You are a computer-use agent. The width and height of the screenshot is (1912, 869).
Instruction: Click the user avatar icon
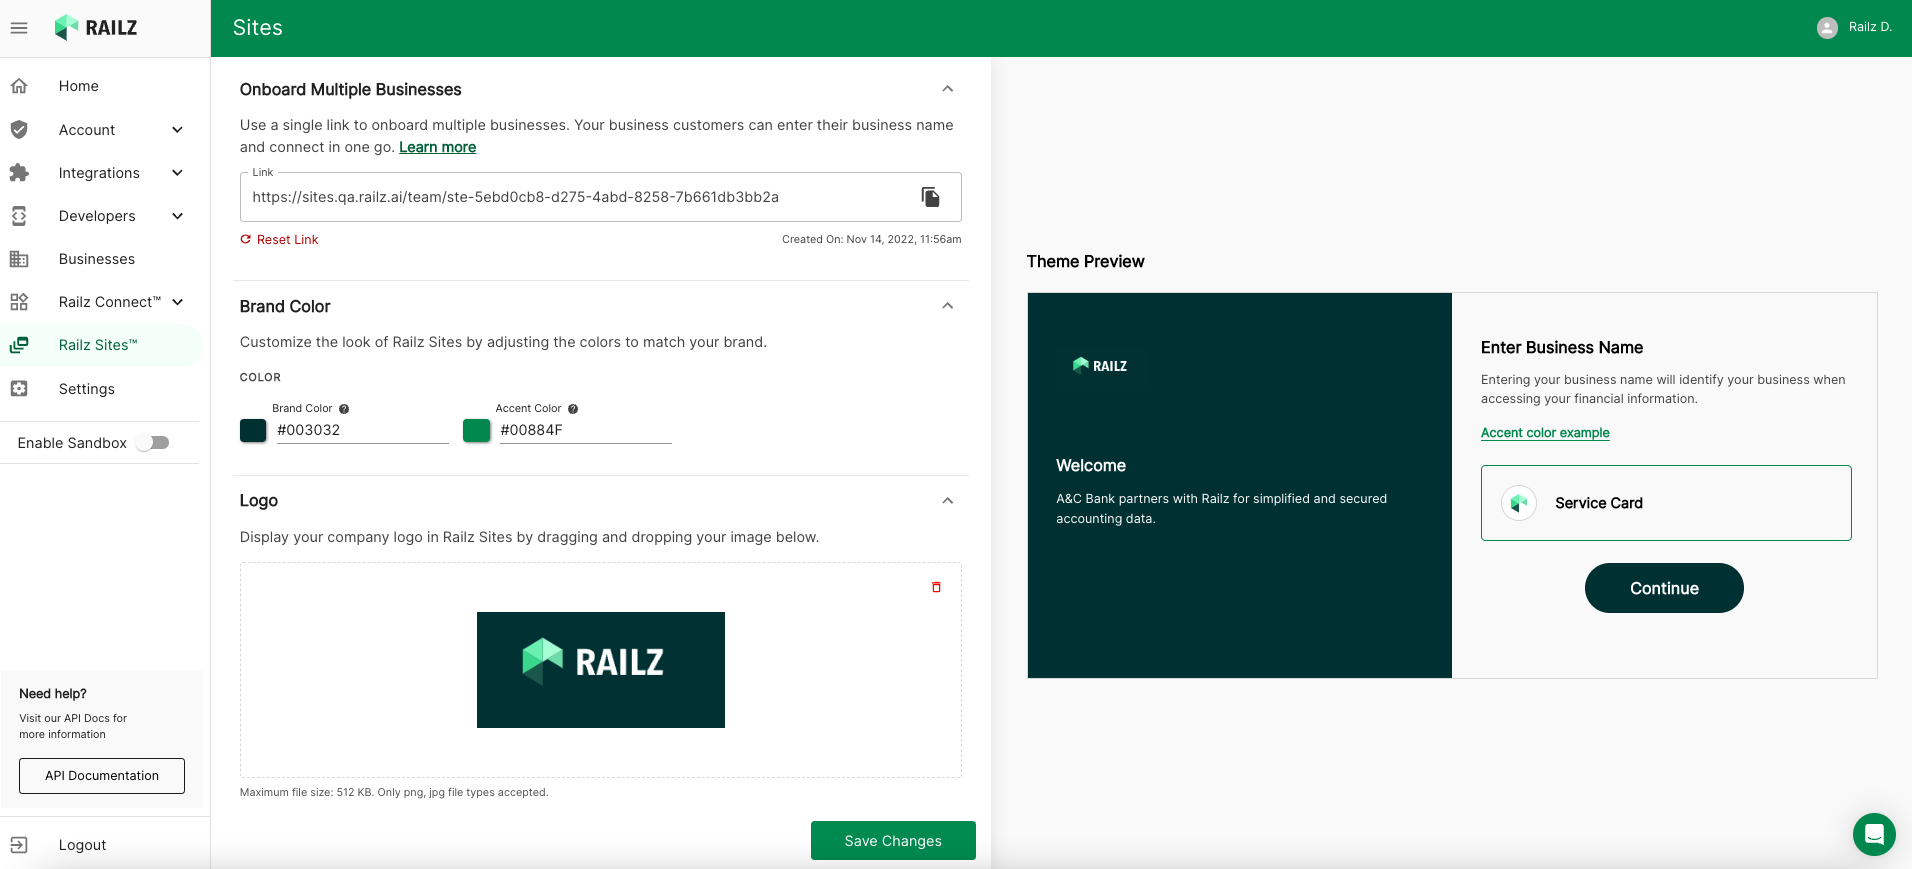click(x=1828, y=28)
